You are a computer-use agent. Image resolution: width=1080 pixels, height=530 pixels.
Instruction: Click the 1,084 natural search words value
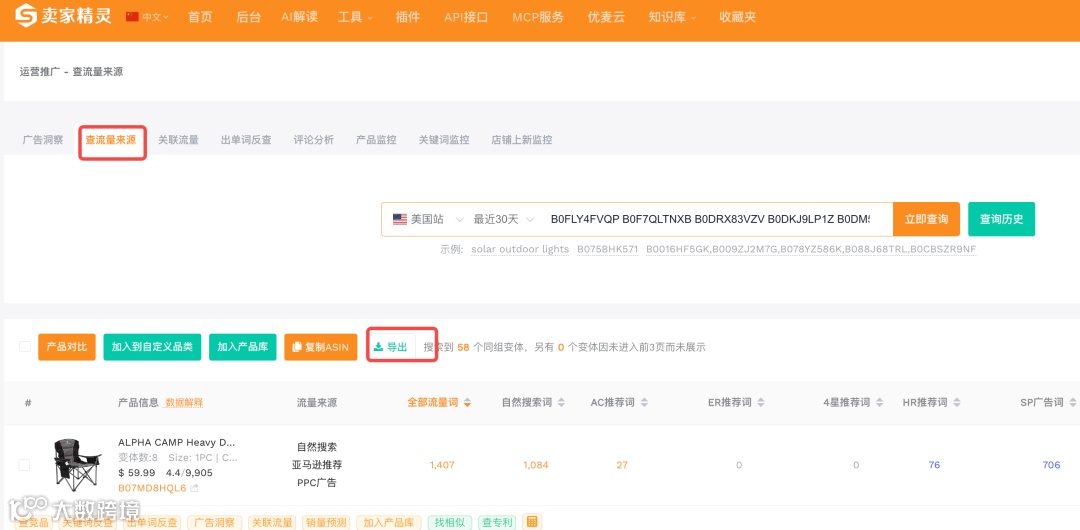pos(535,465)
